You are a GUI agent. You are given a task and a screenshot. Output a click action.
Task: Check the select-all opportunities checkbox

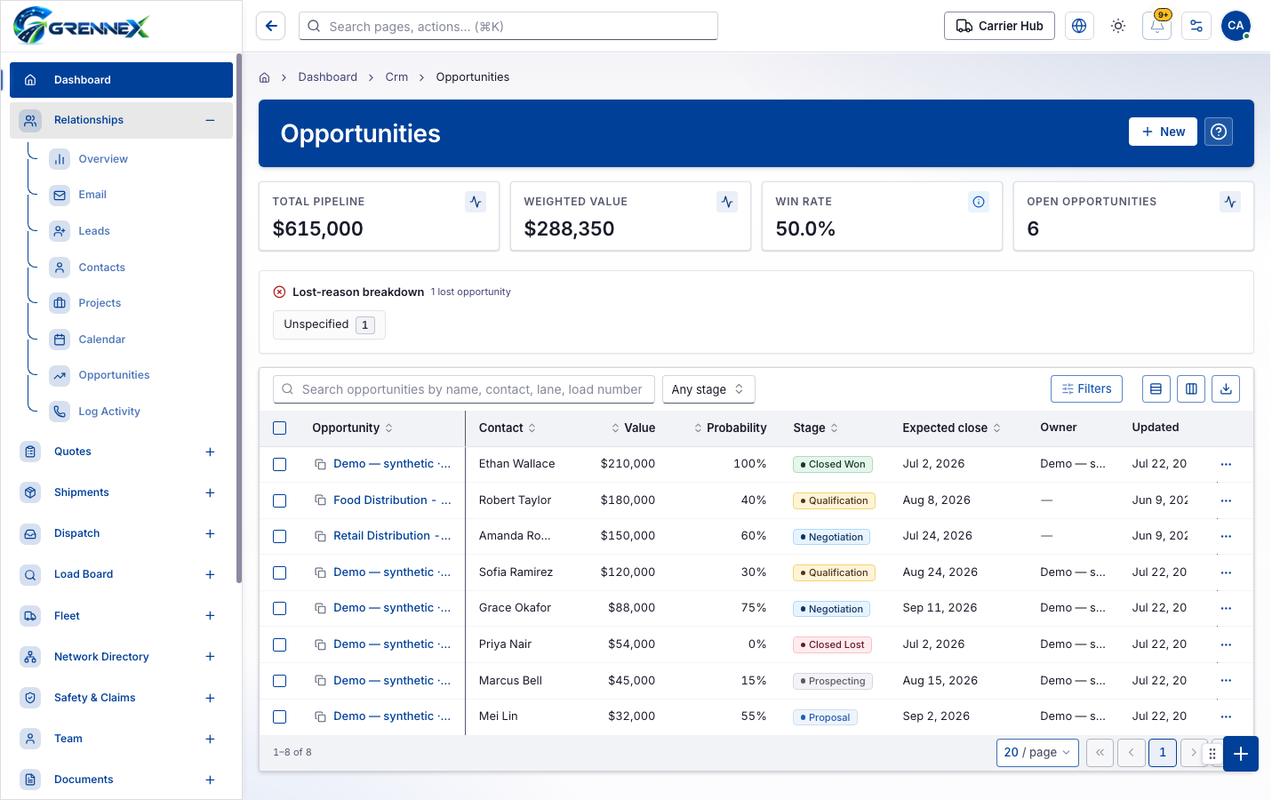pyautogui.click(x=280, y=428)
